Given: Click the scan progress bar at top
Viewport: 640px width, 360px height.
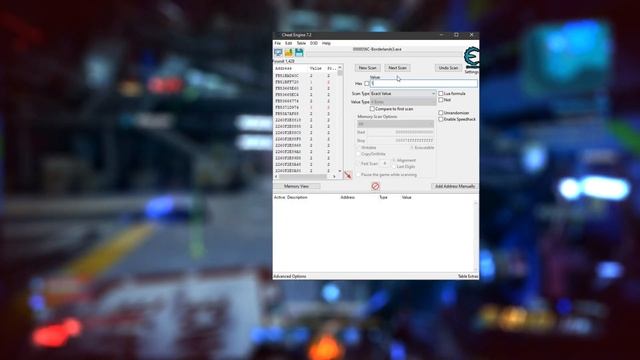Looking at the screenshot, I should [384, 53].
